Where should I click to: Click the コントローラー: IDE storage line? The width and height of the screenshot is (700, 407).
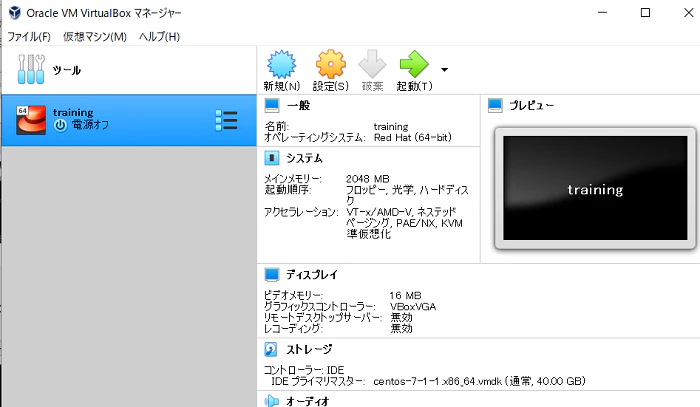click(x=304, y=370)
